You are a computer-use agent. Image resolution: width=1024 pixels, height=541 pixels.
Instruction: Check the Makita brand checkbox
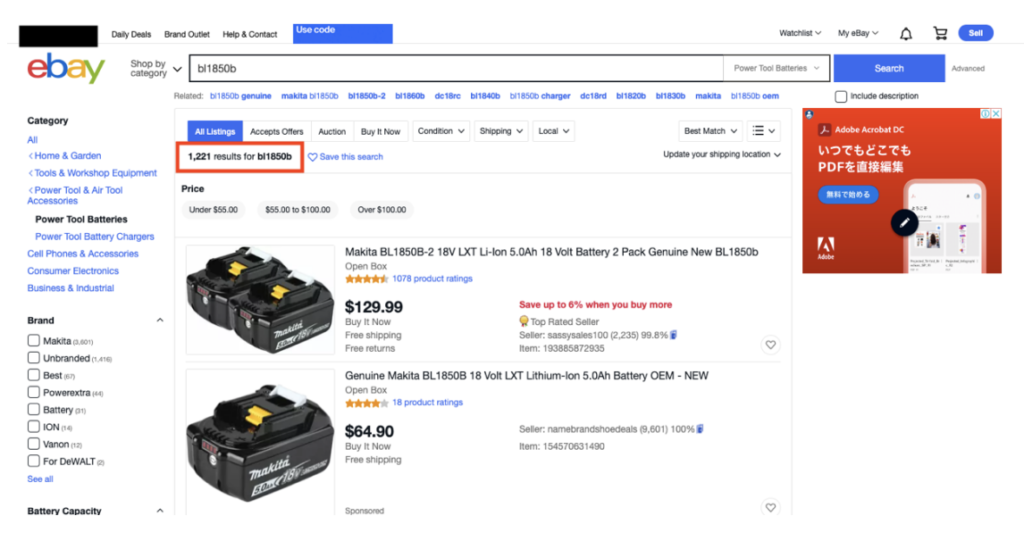tap(34, 341)
